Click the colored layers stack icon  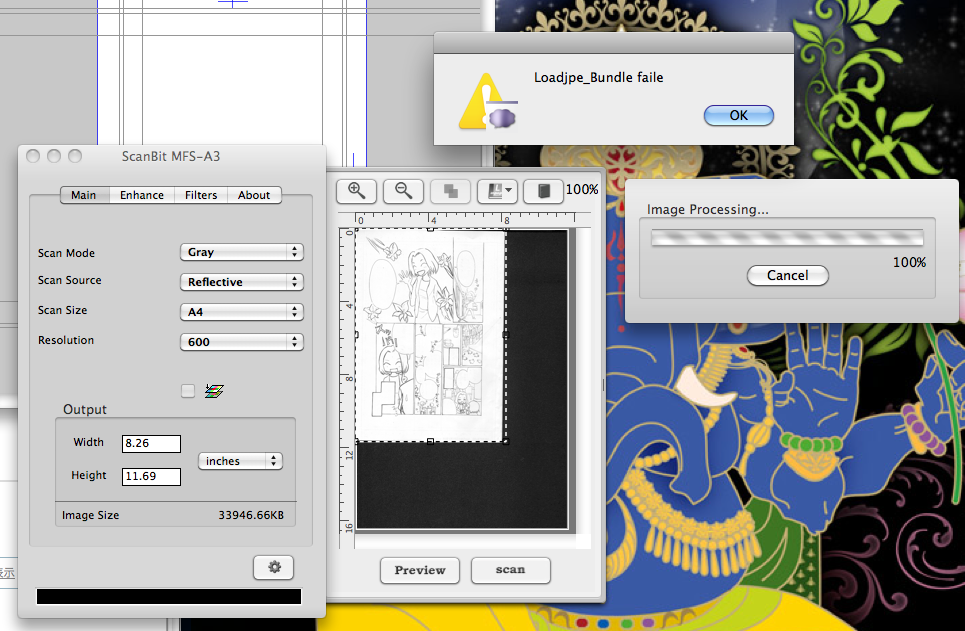coord(213,391)
